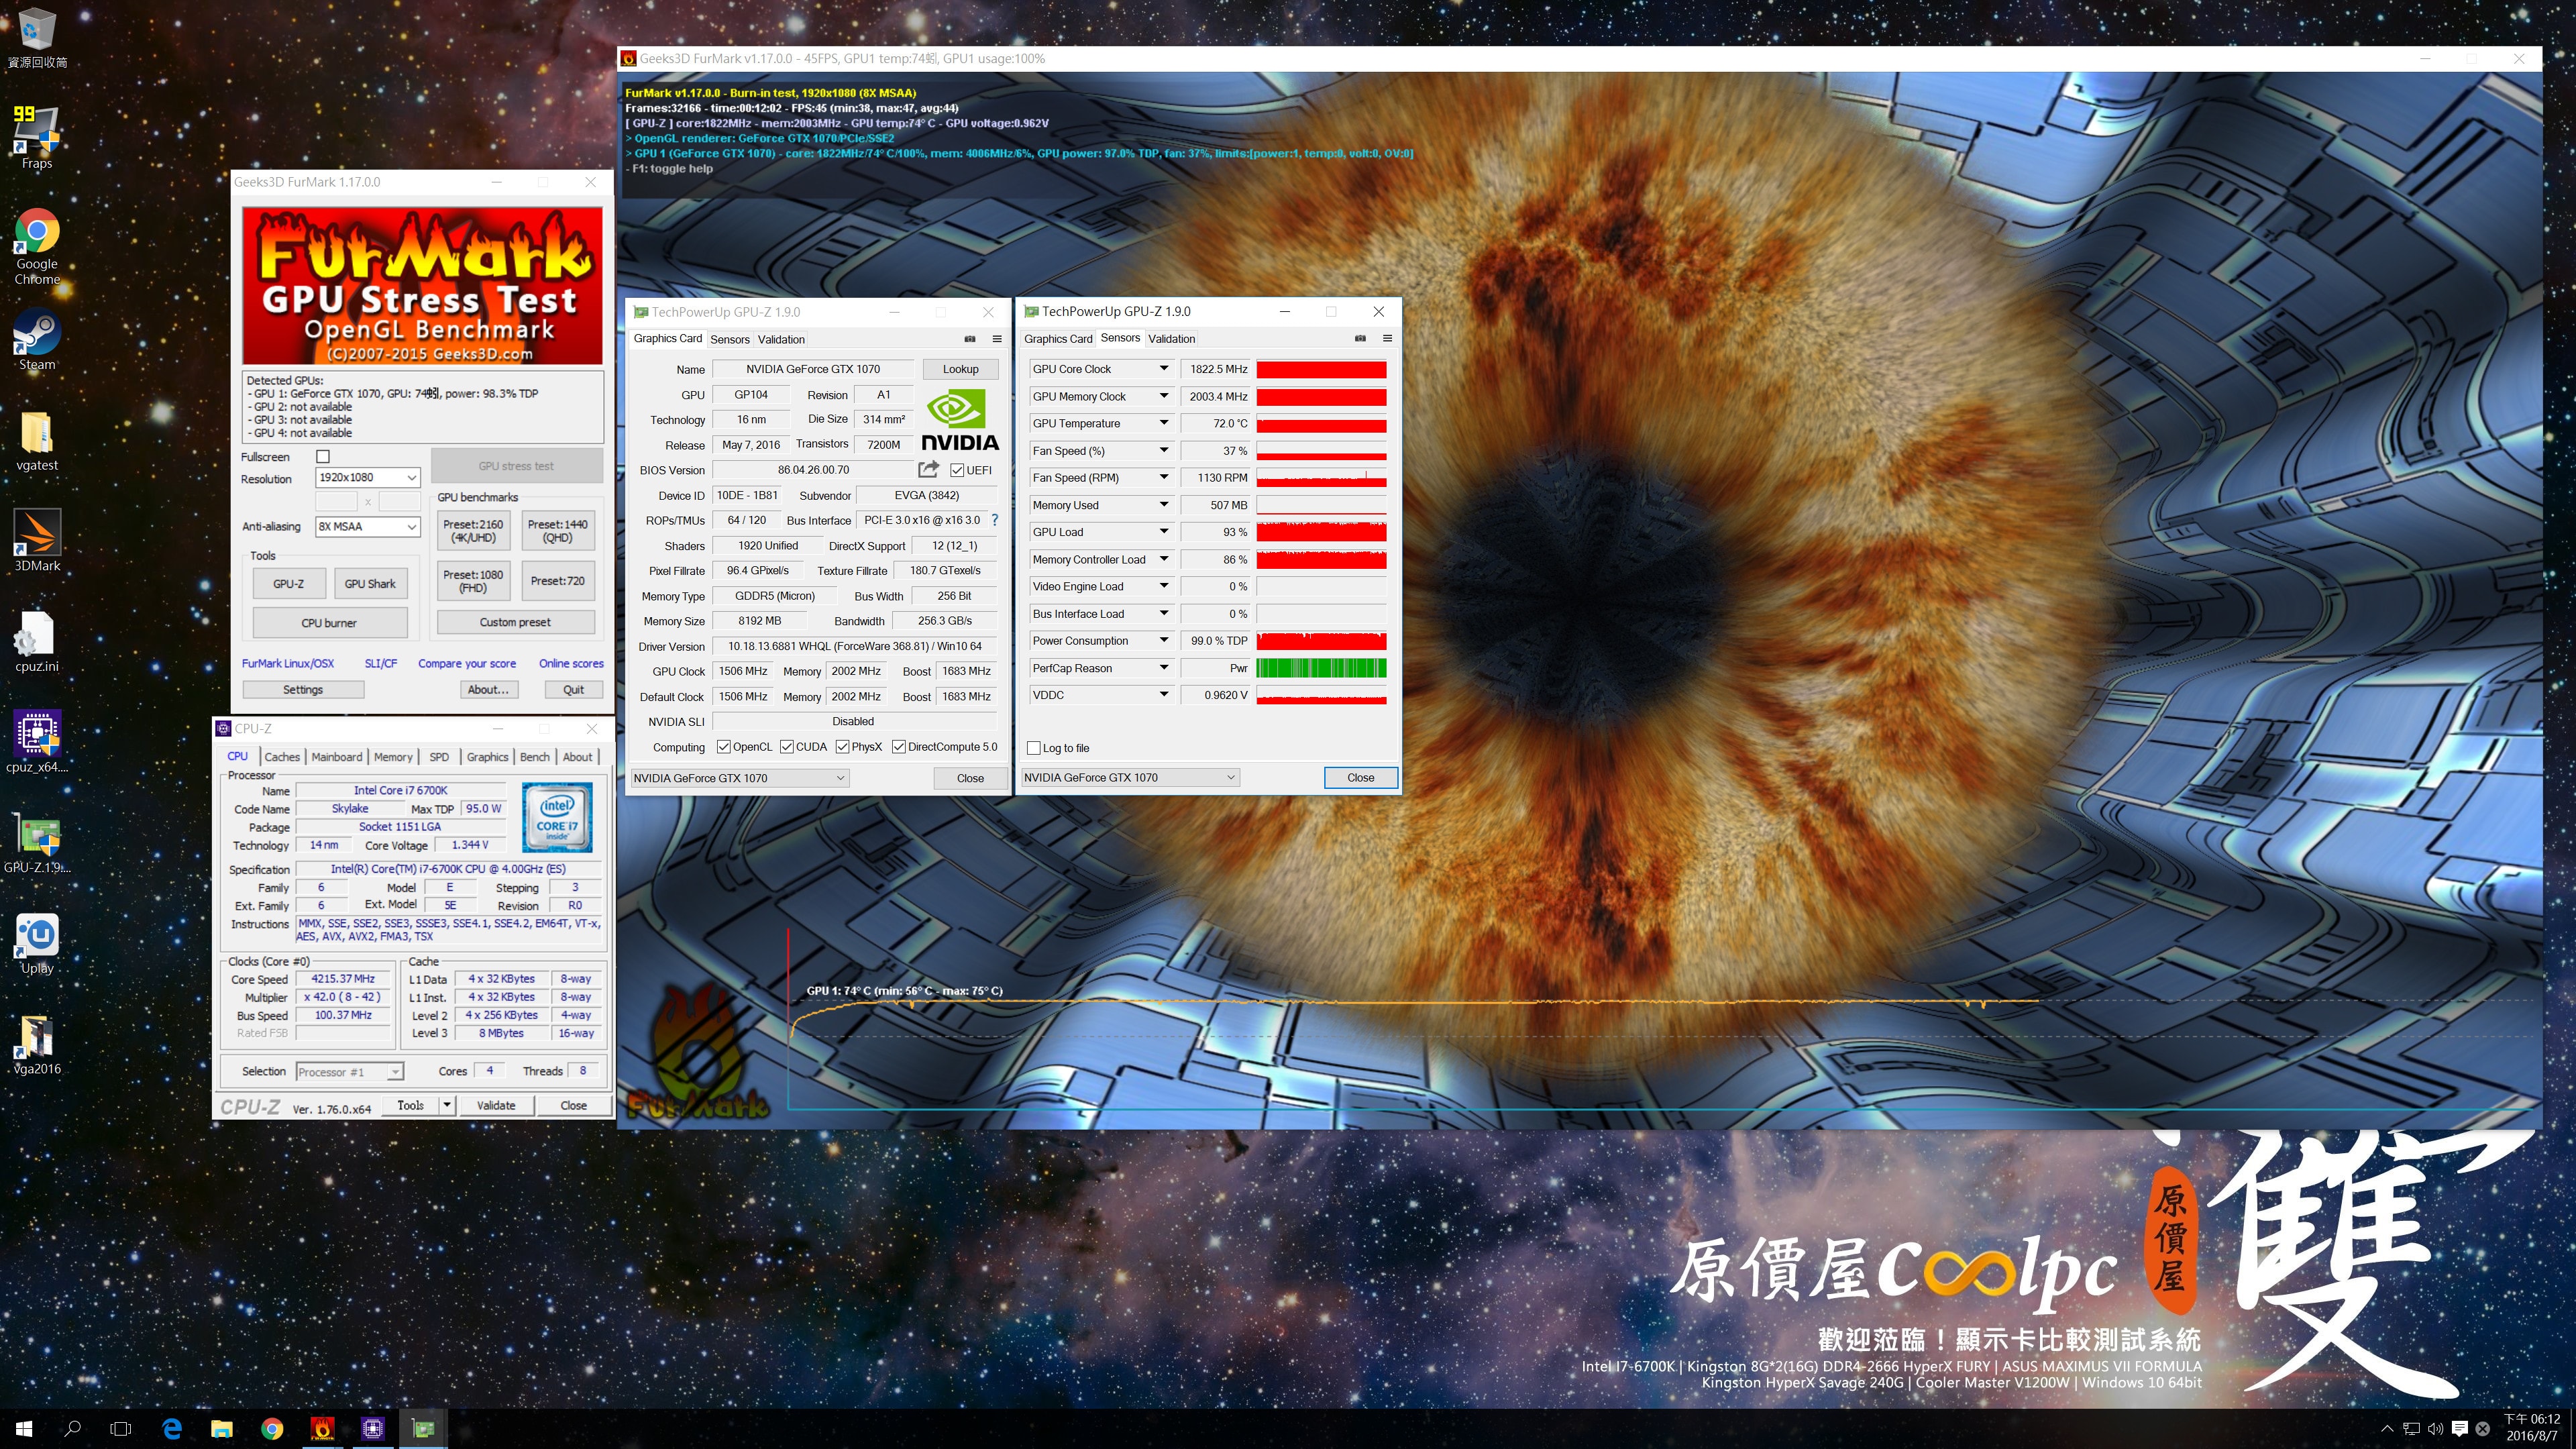Expand the PerfCap Reason sensor dropdown
Image resolution: width=2576 pixels, height=1449 pixels.
point(1164,668)
